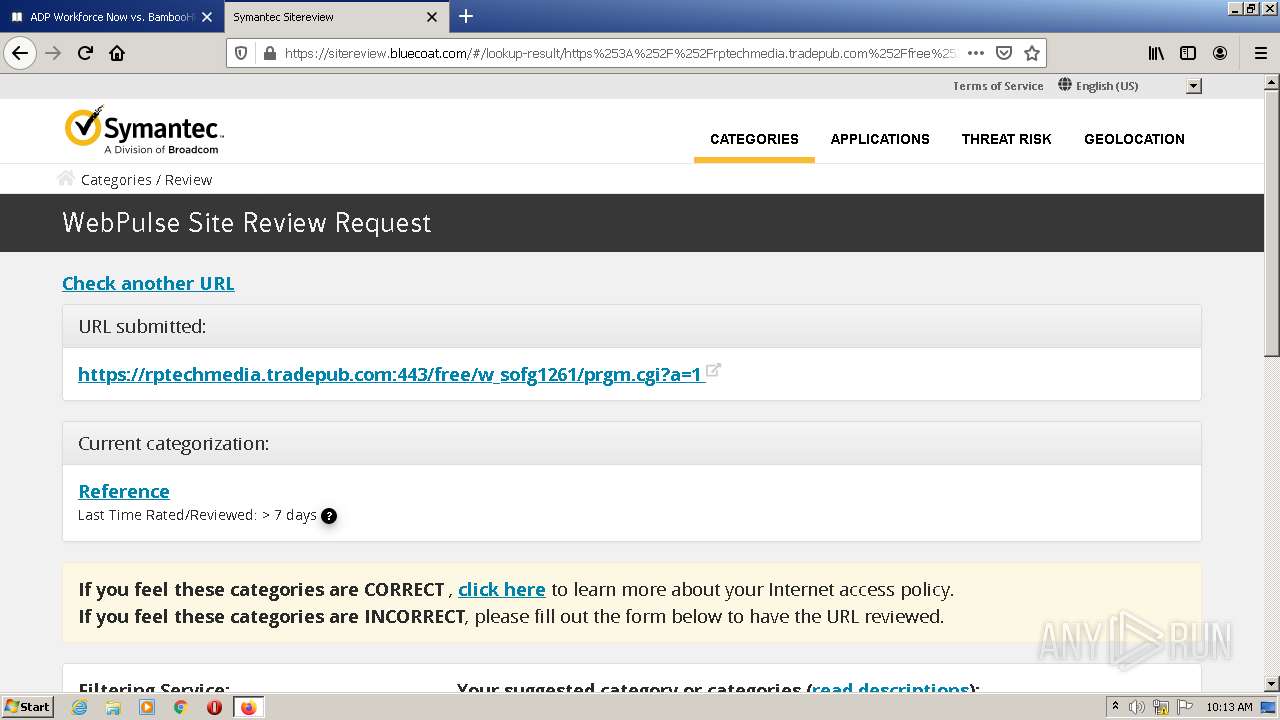Launch Chrome from taskbar

[180, 707]
